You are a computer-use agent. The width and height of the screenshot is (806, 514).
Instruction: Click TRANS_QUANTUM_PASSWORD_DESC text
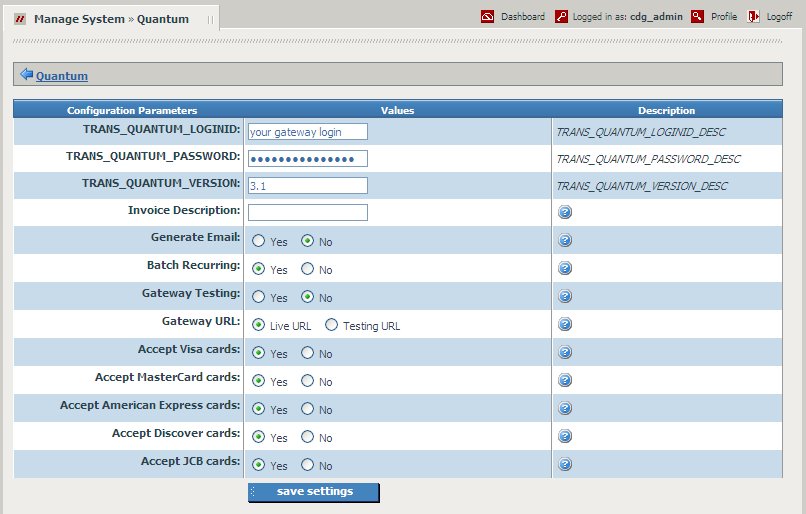click(x=648, y=159)
